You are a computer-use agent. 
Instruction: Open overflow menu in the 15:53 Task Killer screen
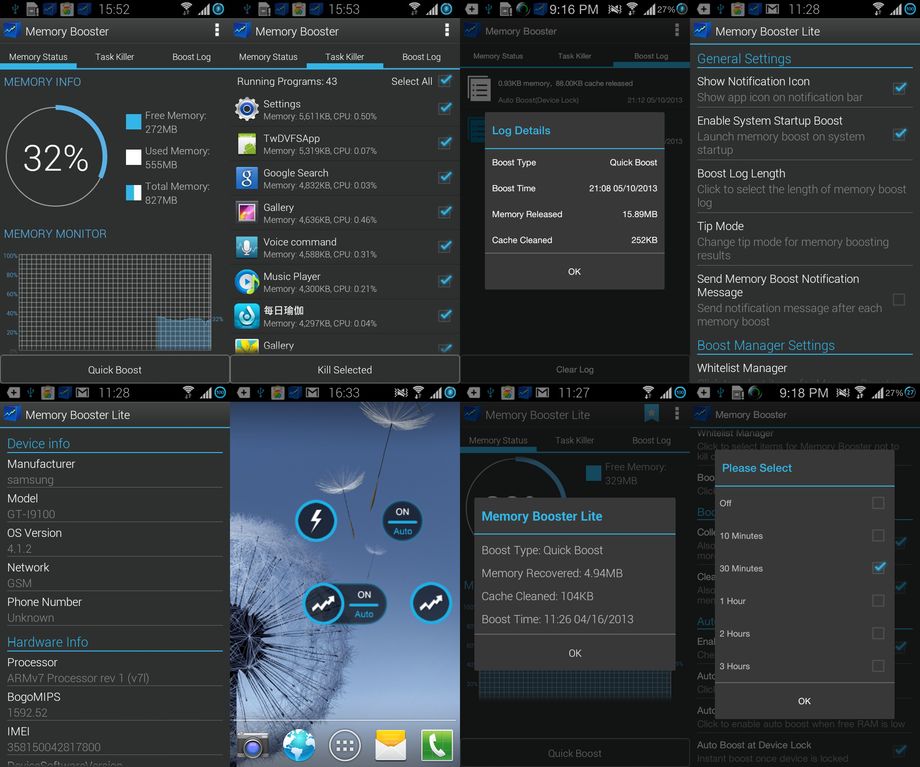point(447,31)
